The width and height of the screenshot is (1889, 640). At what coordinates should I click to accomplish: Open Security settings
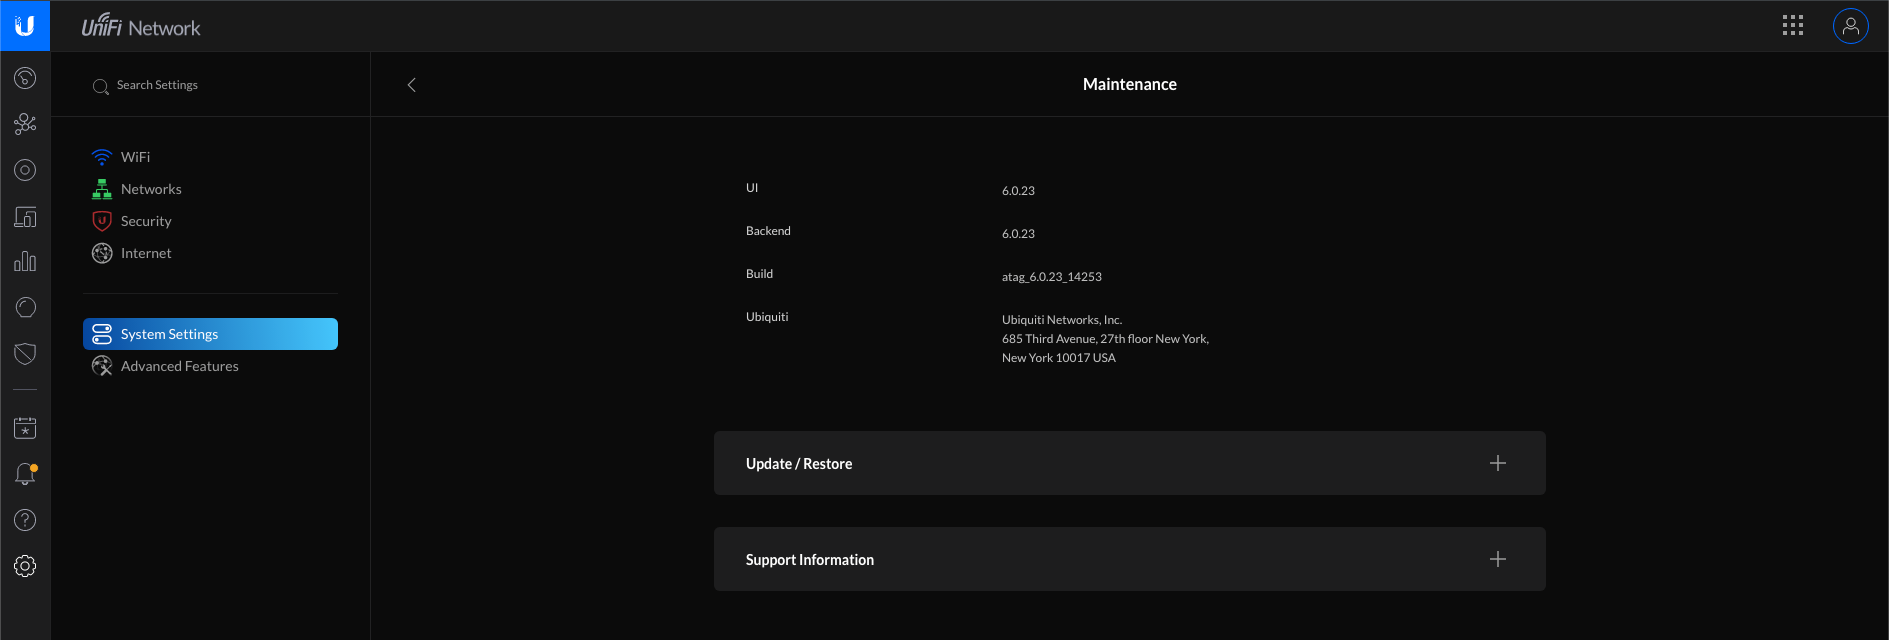[145, 221]
